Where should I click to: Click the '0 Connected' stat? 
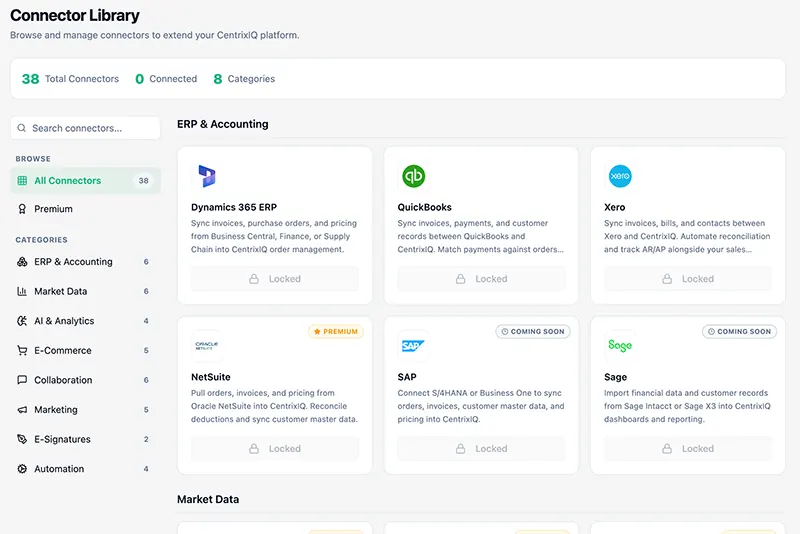166,79
